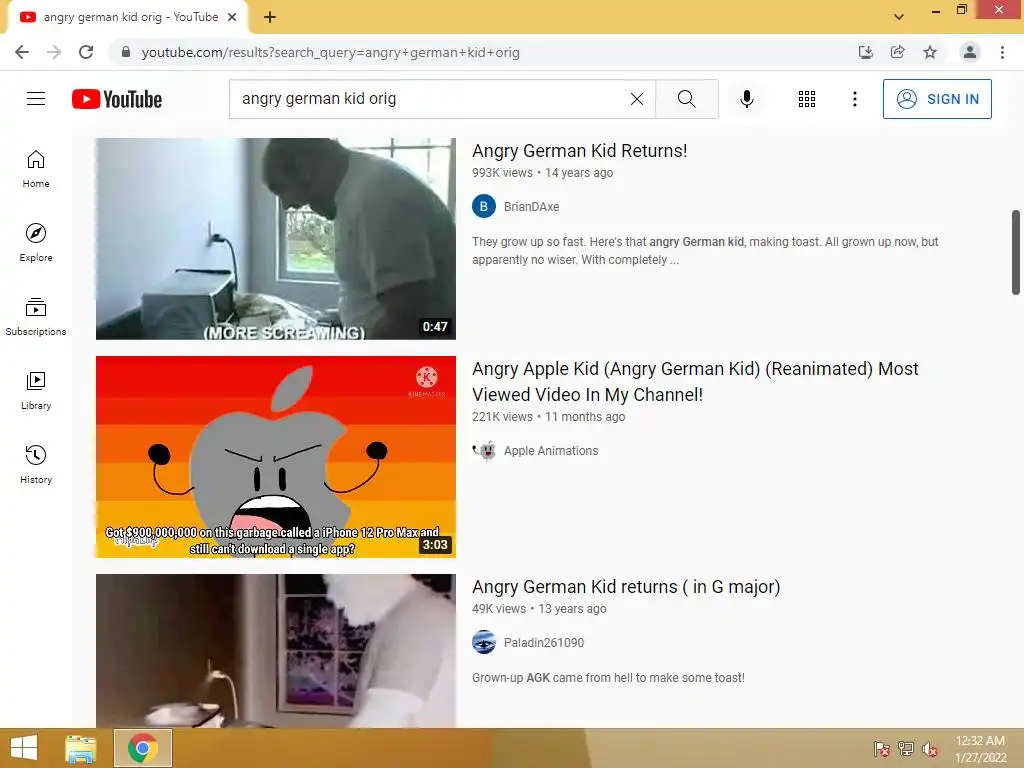Close the angry german kid tab
This screenshot has height=768, width=1024.
pos(232,17)
